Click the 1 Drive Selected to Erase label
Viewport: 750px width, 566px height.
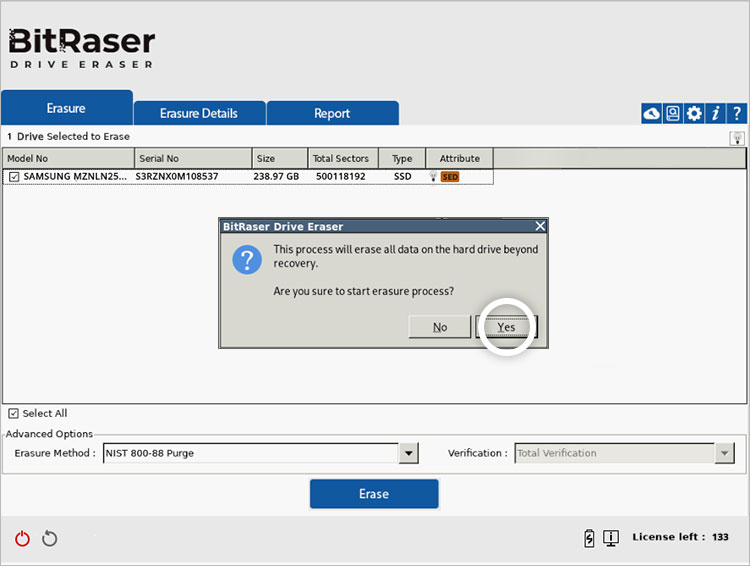68,136
